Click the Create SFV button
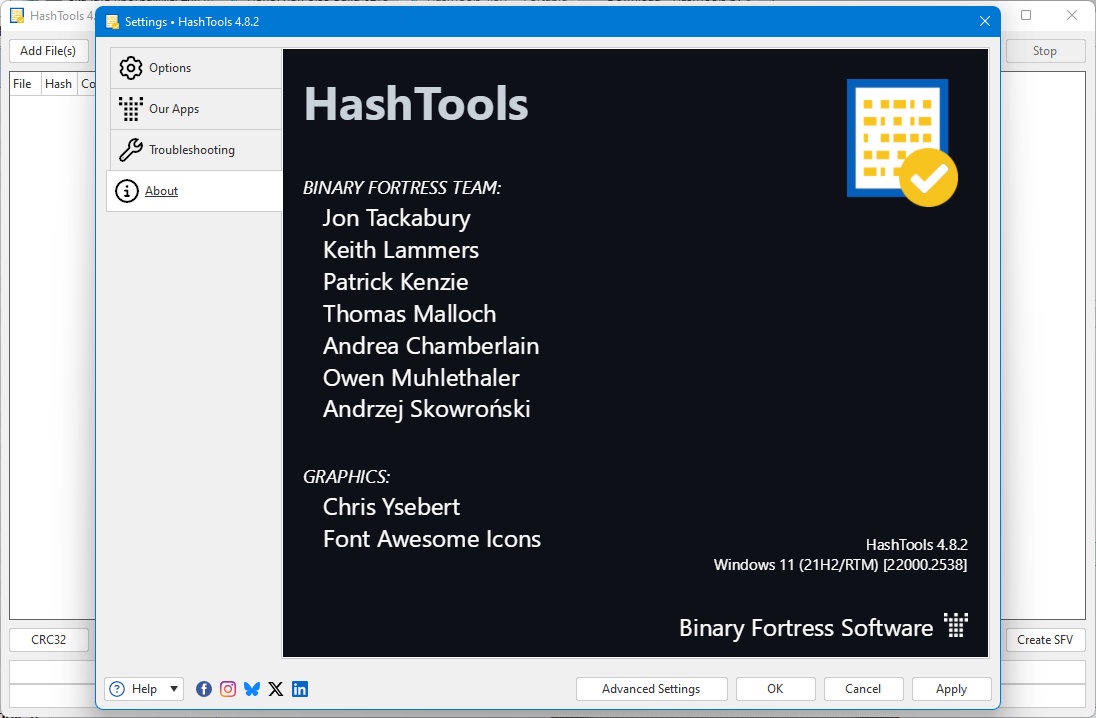This screenshot has height=718, width=1096. coord(1045,640)
